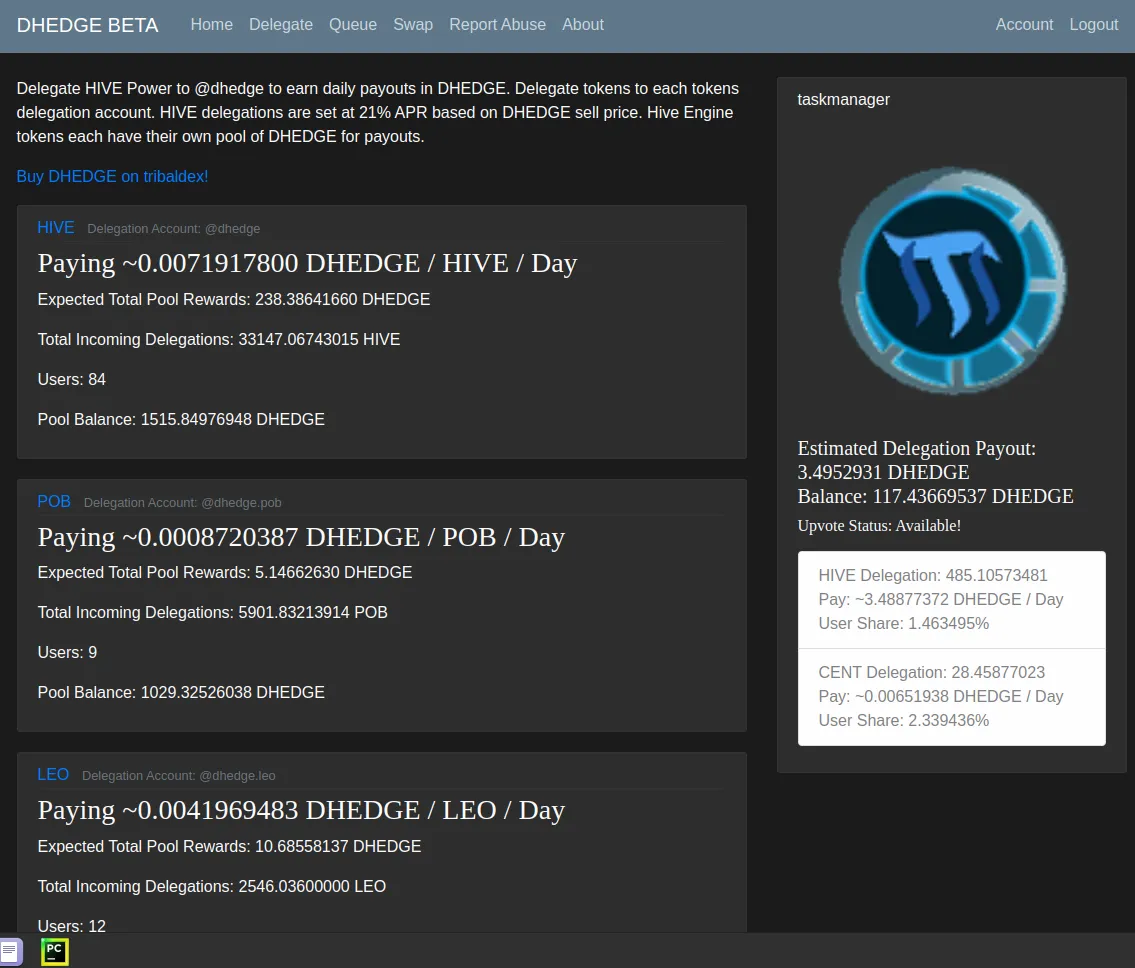The image size is (1135, 968).
Task: Click Delegation Account @dhedge.leo label
Action: click(179, 775)
